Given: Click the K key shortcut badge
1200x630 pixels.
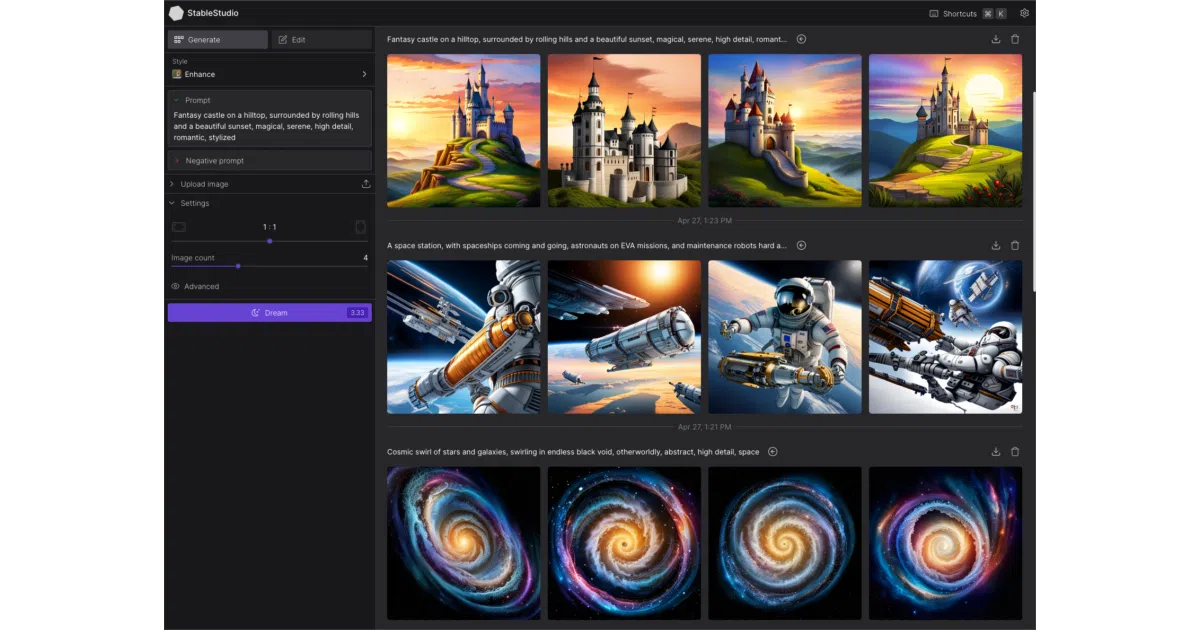Looking at the screenshot, I should coord(1001,13).
